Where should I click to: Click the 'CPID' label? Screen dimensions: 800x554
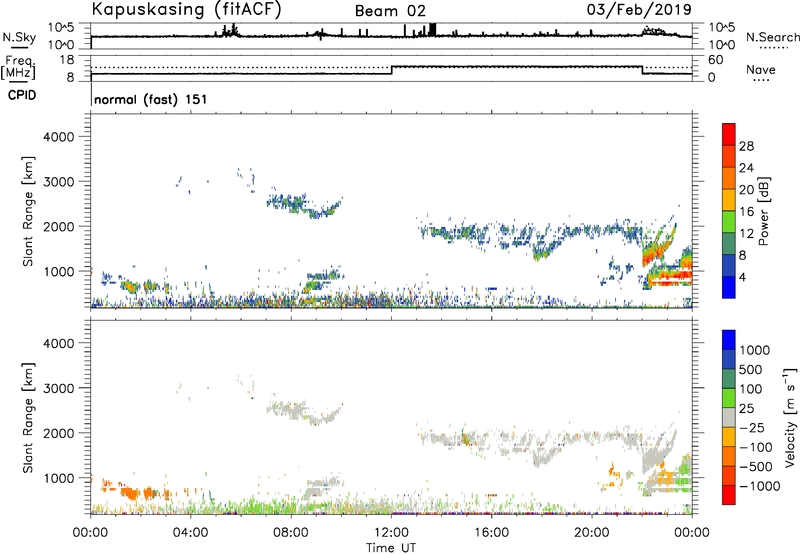coord(22,95)
